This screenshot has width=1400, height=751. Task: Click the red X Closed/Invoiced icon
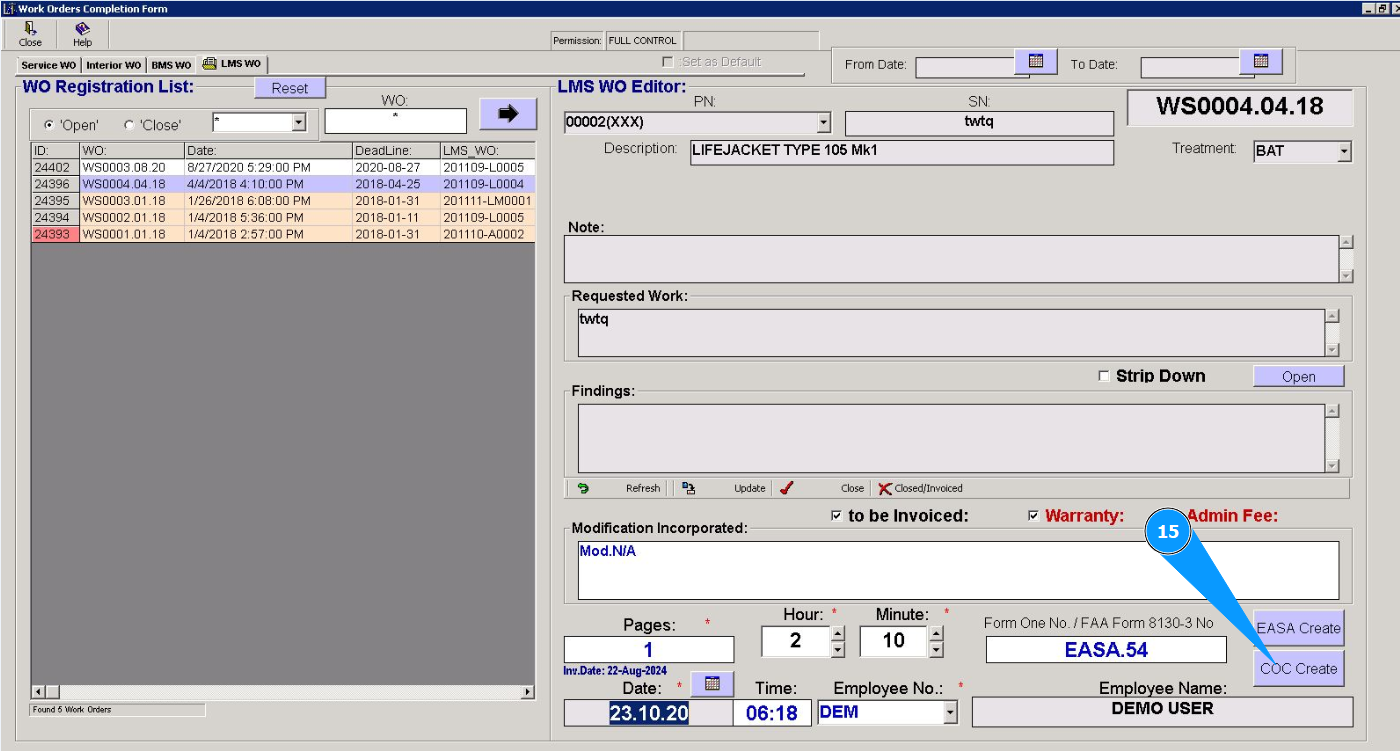click(x=884, y=488)
